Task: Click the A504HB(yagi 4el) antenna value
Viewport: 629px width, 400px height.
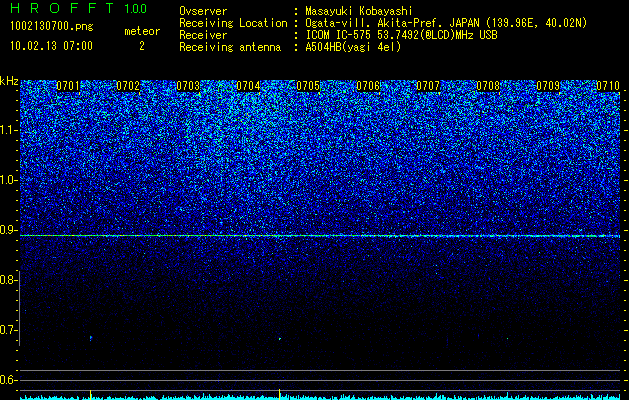Action: pyautogui.click(x=353, y=47)
